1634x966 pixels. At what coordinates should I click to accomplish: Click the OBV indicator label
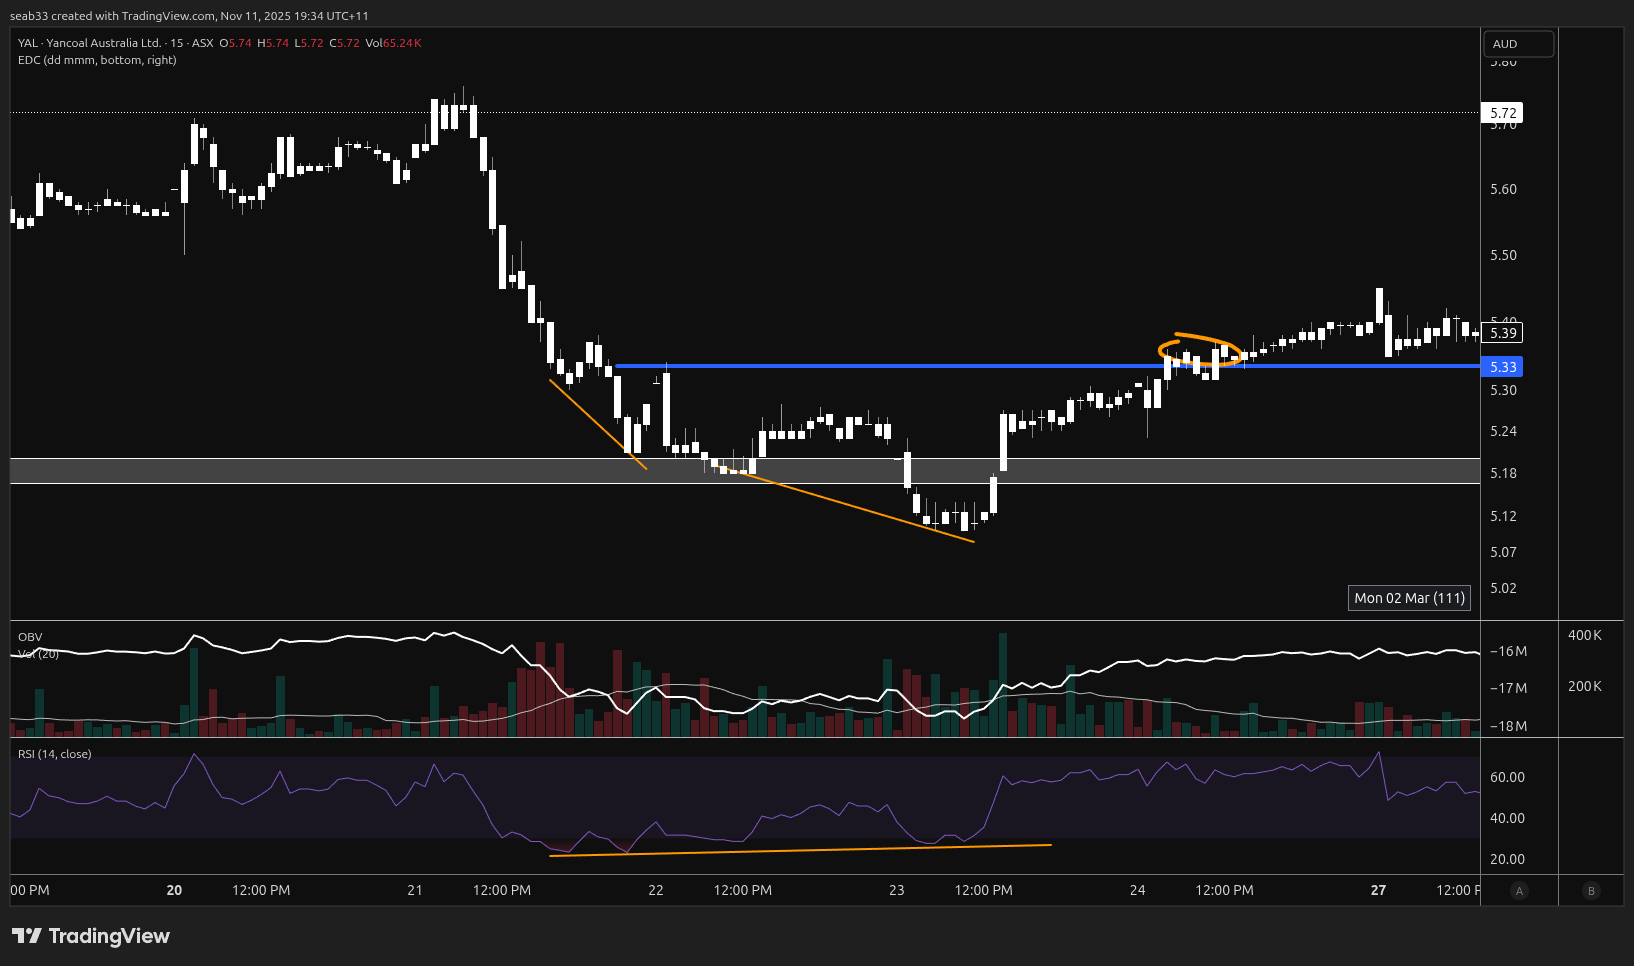pyautogui.click(x=30, y=637)
